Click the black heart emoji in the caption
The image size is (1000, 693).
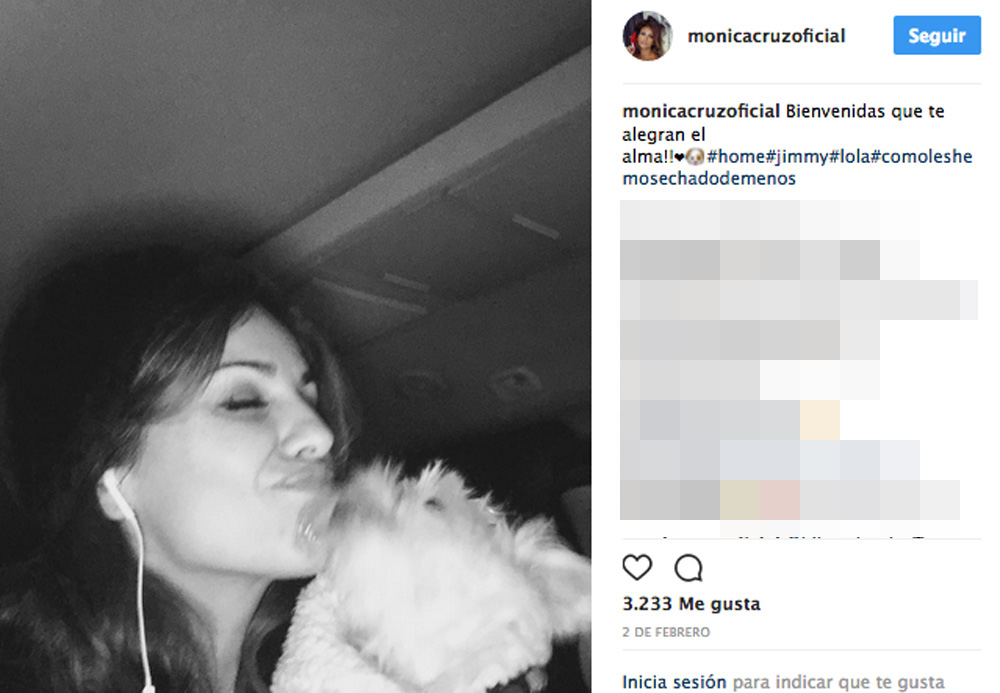tap(679, 157)
